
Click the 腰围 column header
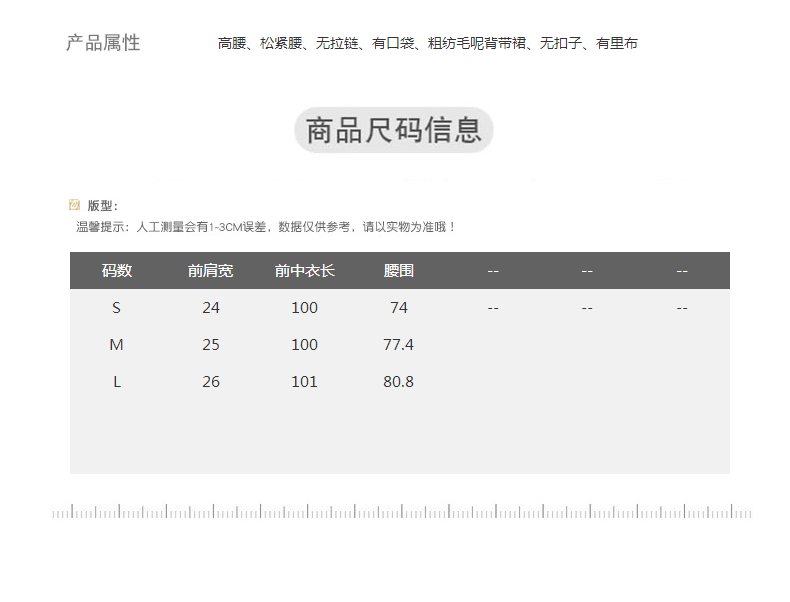coord(399,271)
